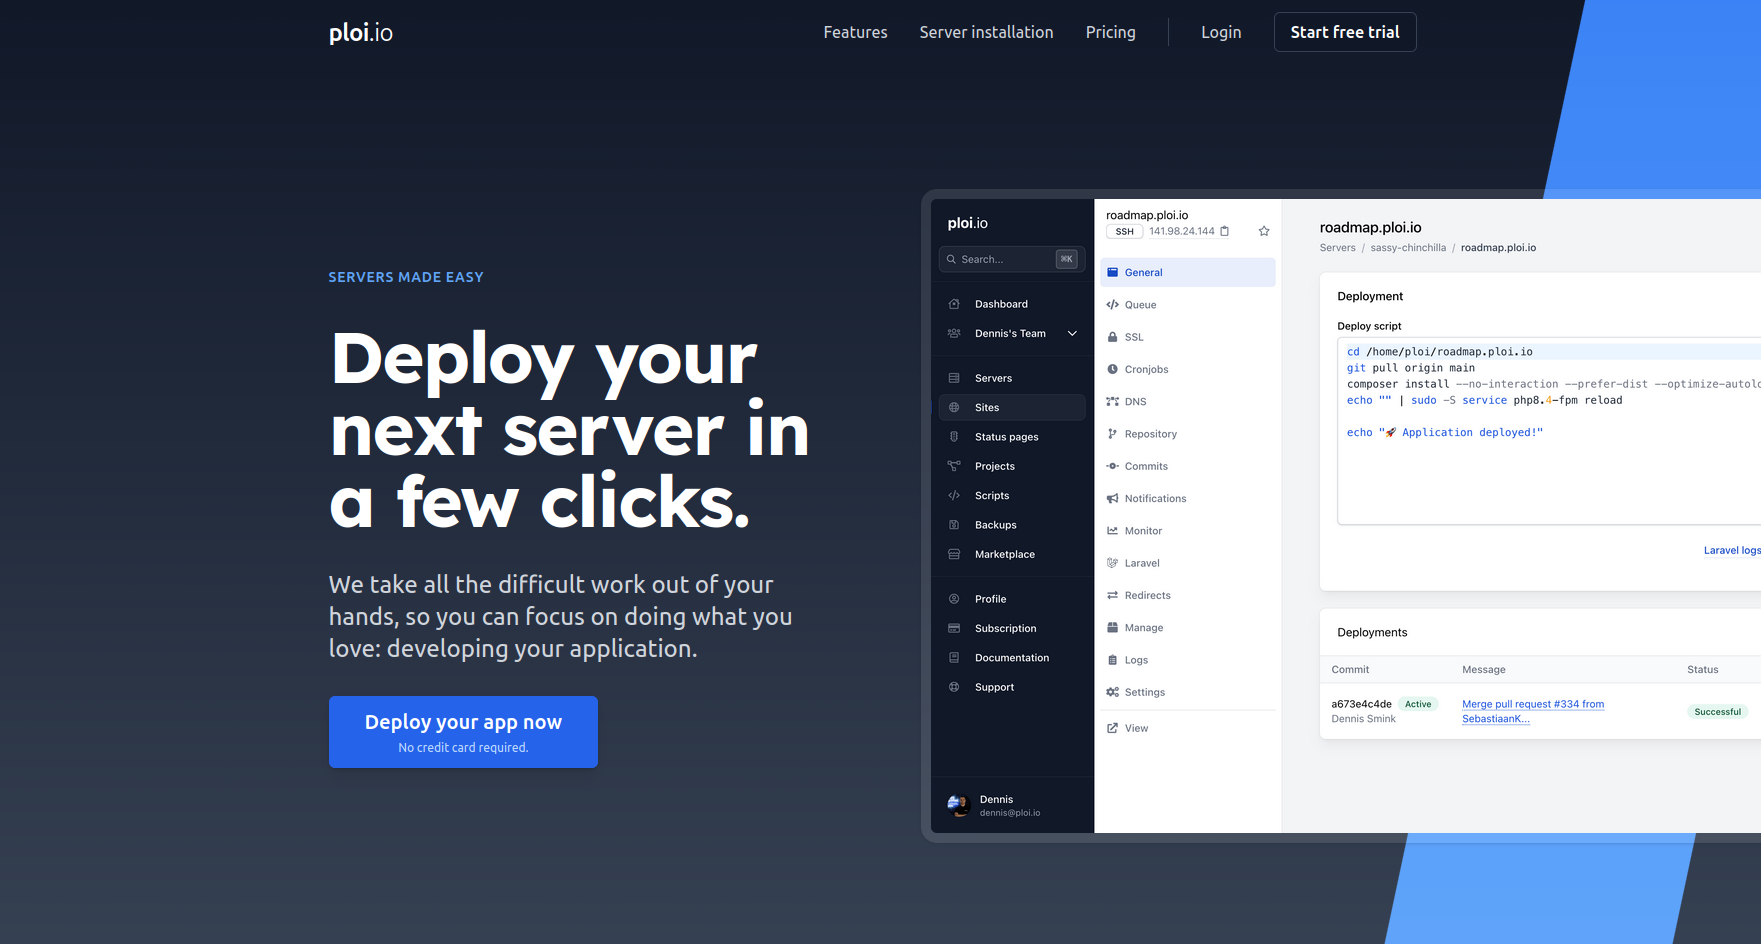Click the SSL lock icon
The height and width of the screenshot is (944, 1761).
(1112, 337)
